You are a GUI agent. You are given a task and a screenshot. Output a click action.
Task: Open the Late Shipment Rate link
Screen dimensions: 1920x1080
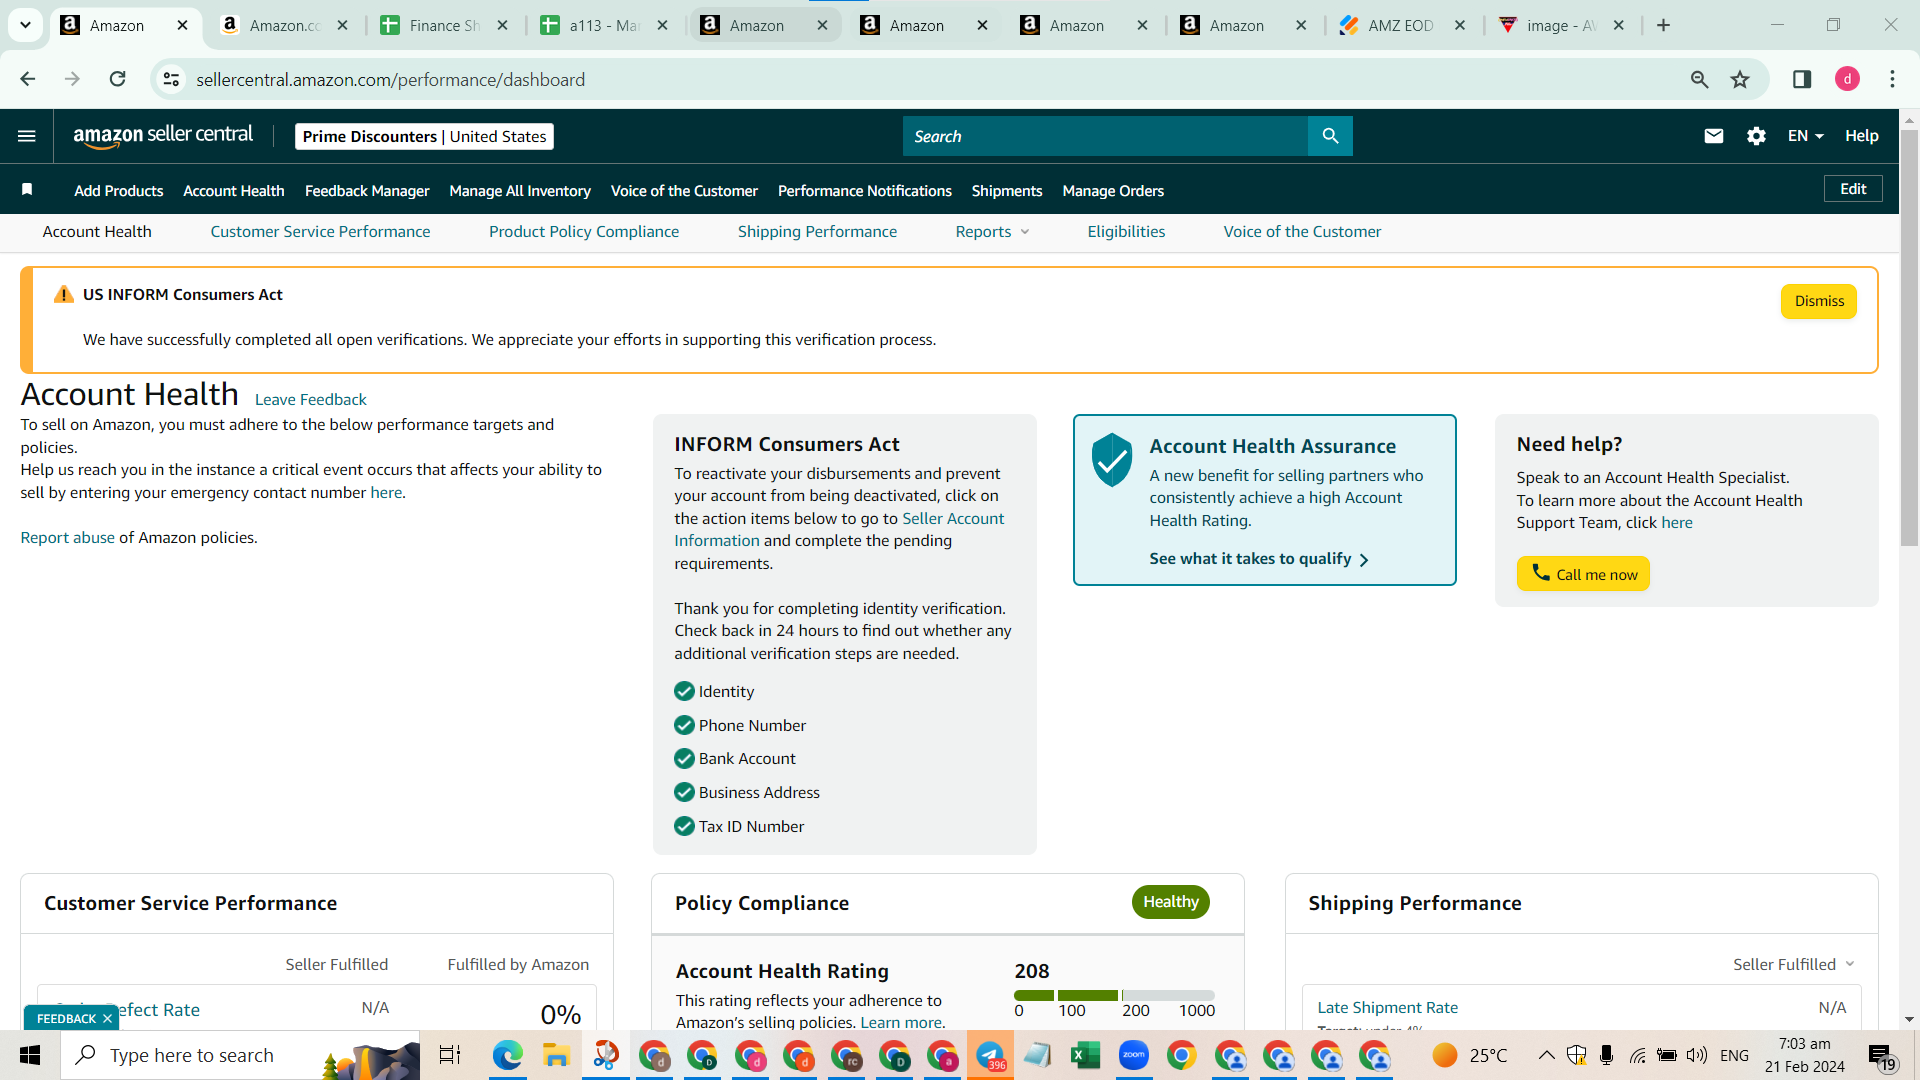(1387, 1007)
